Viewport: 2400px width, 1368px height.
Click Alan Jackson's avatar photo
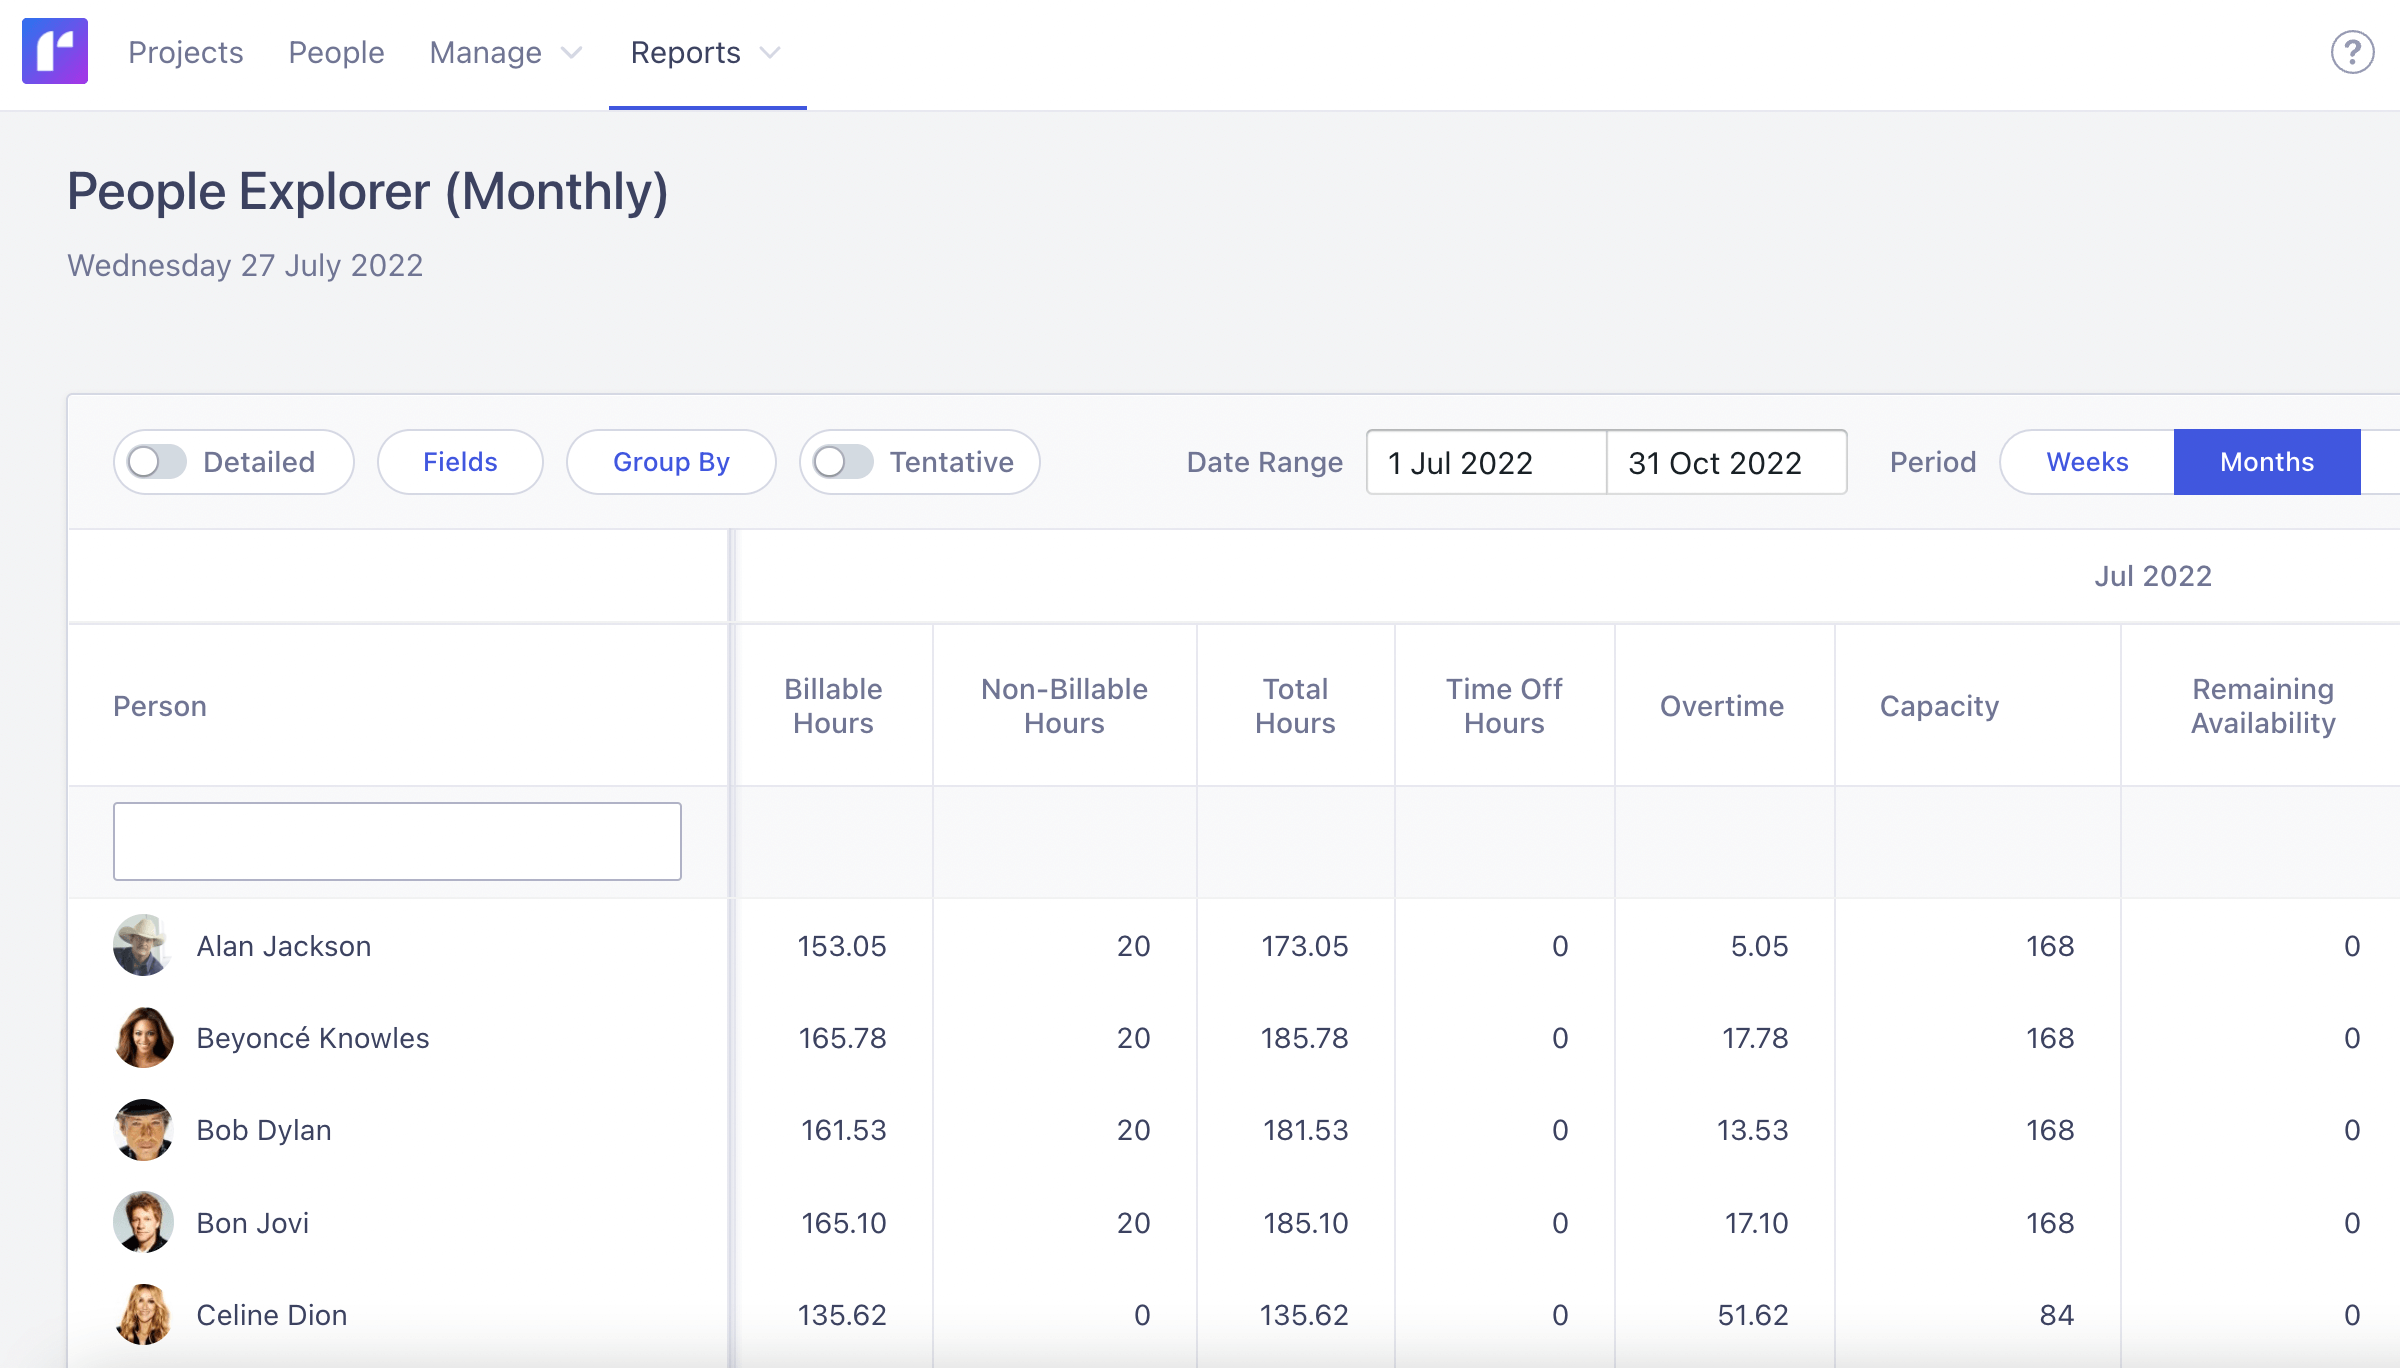coord(143,945)
